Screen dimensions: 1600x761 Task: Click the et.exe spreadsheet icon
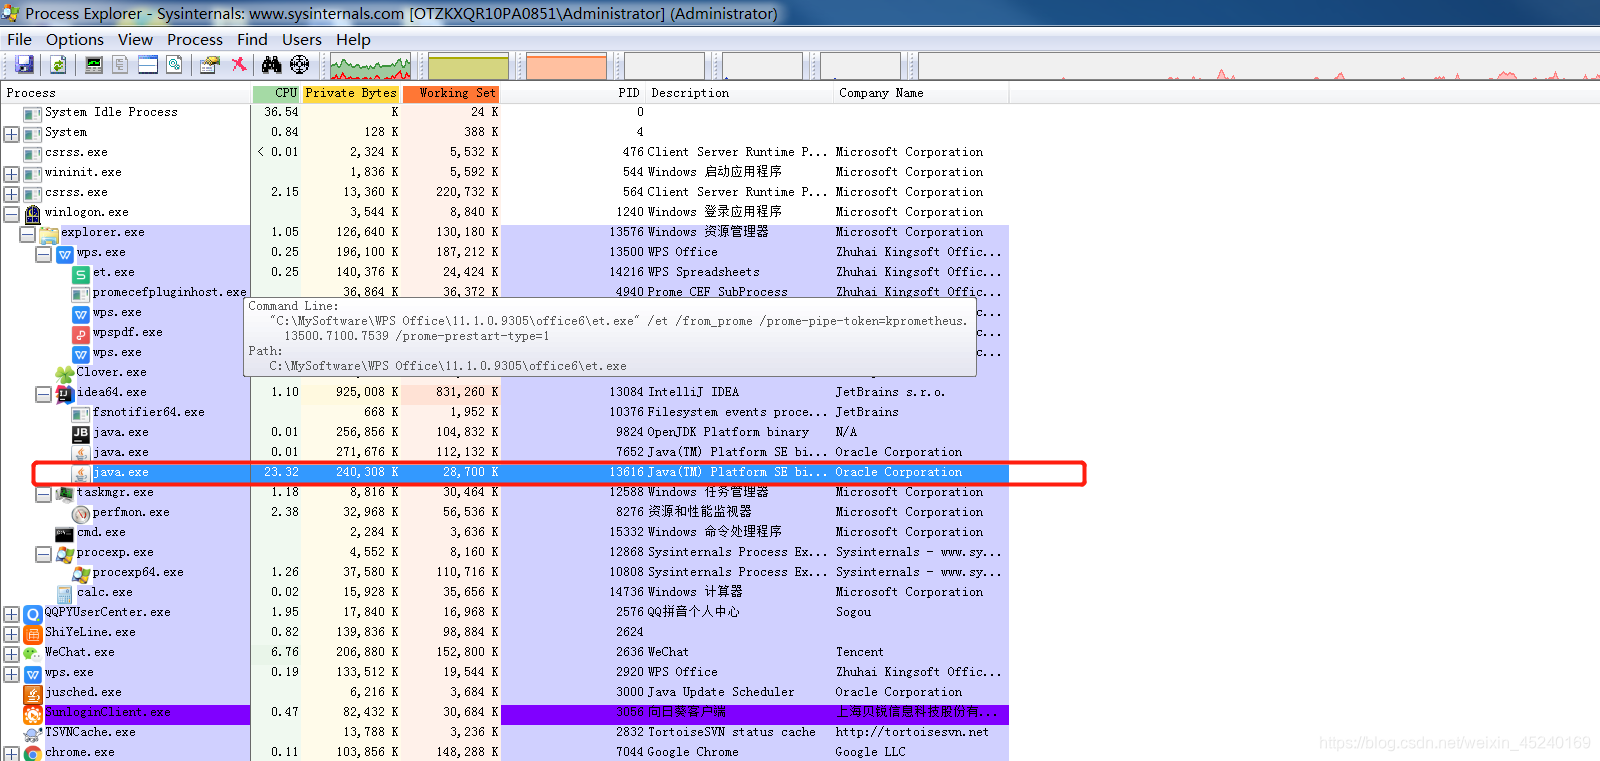[x=81, y=274]
